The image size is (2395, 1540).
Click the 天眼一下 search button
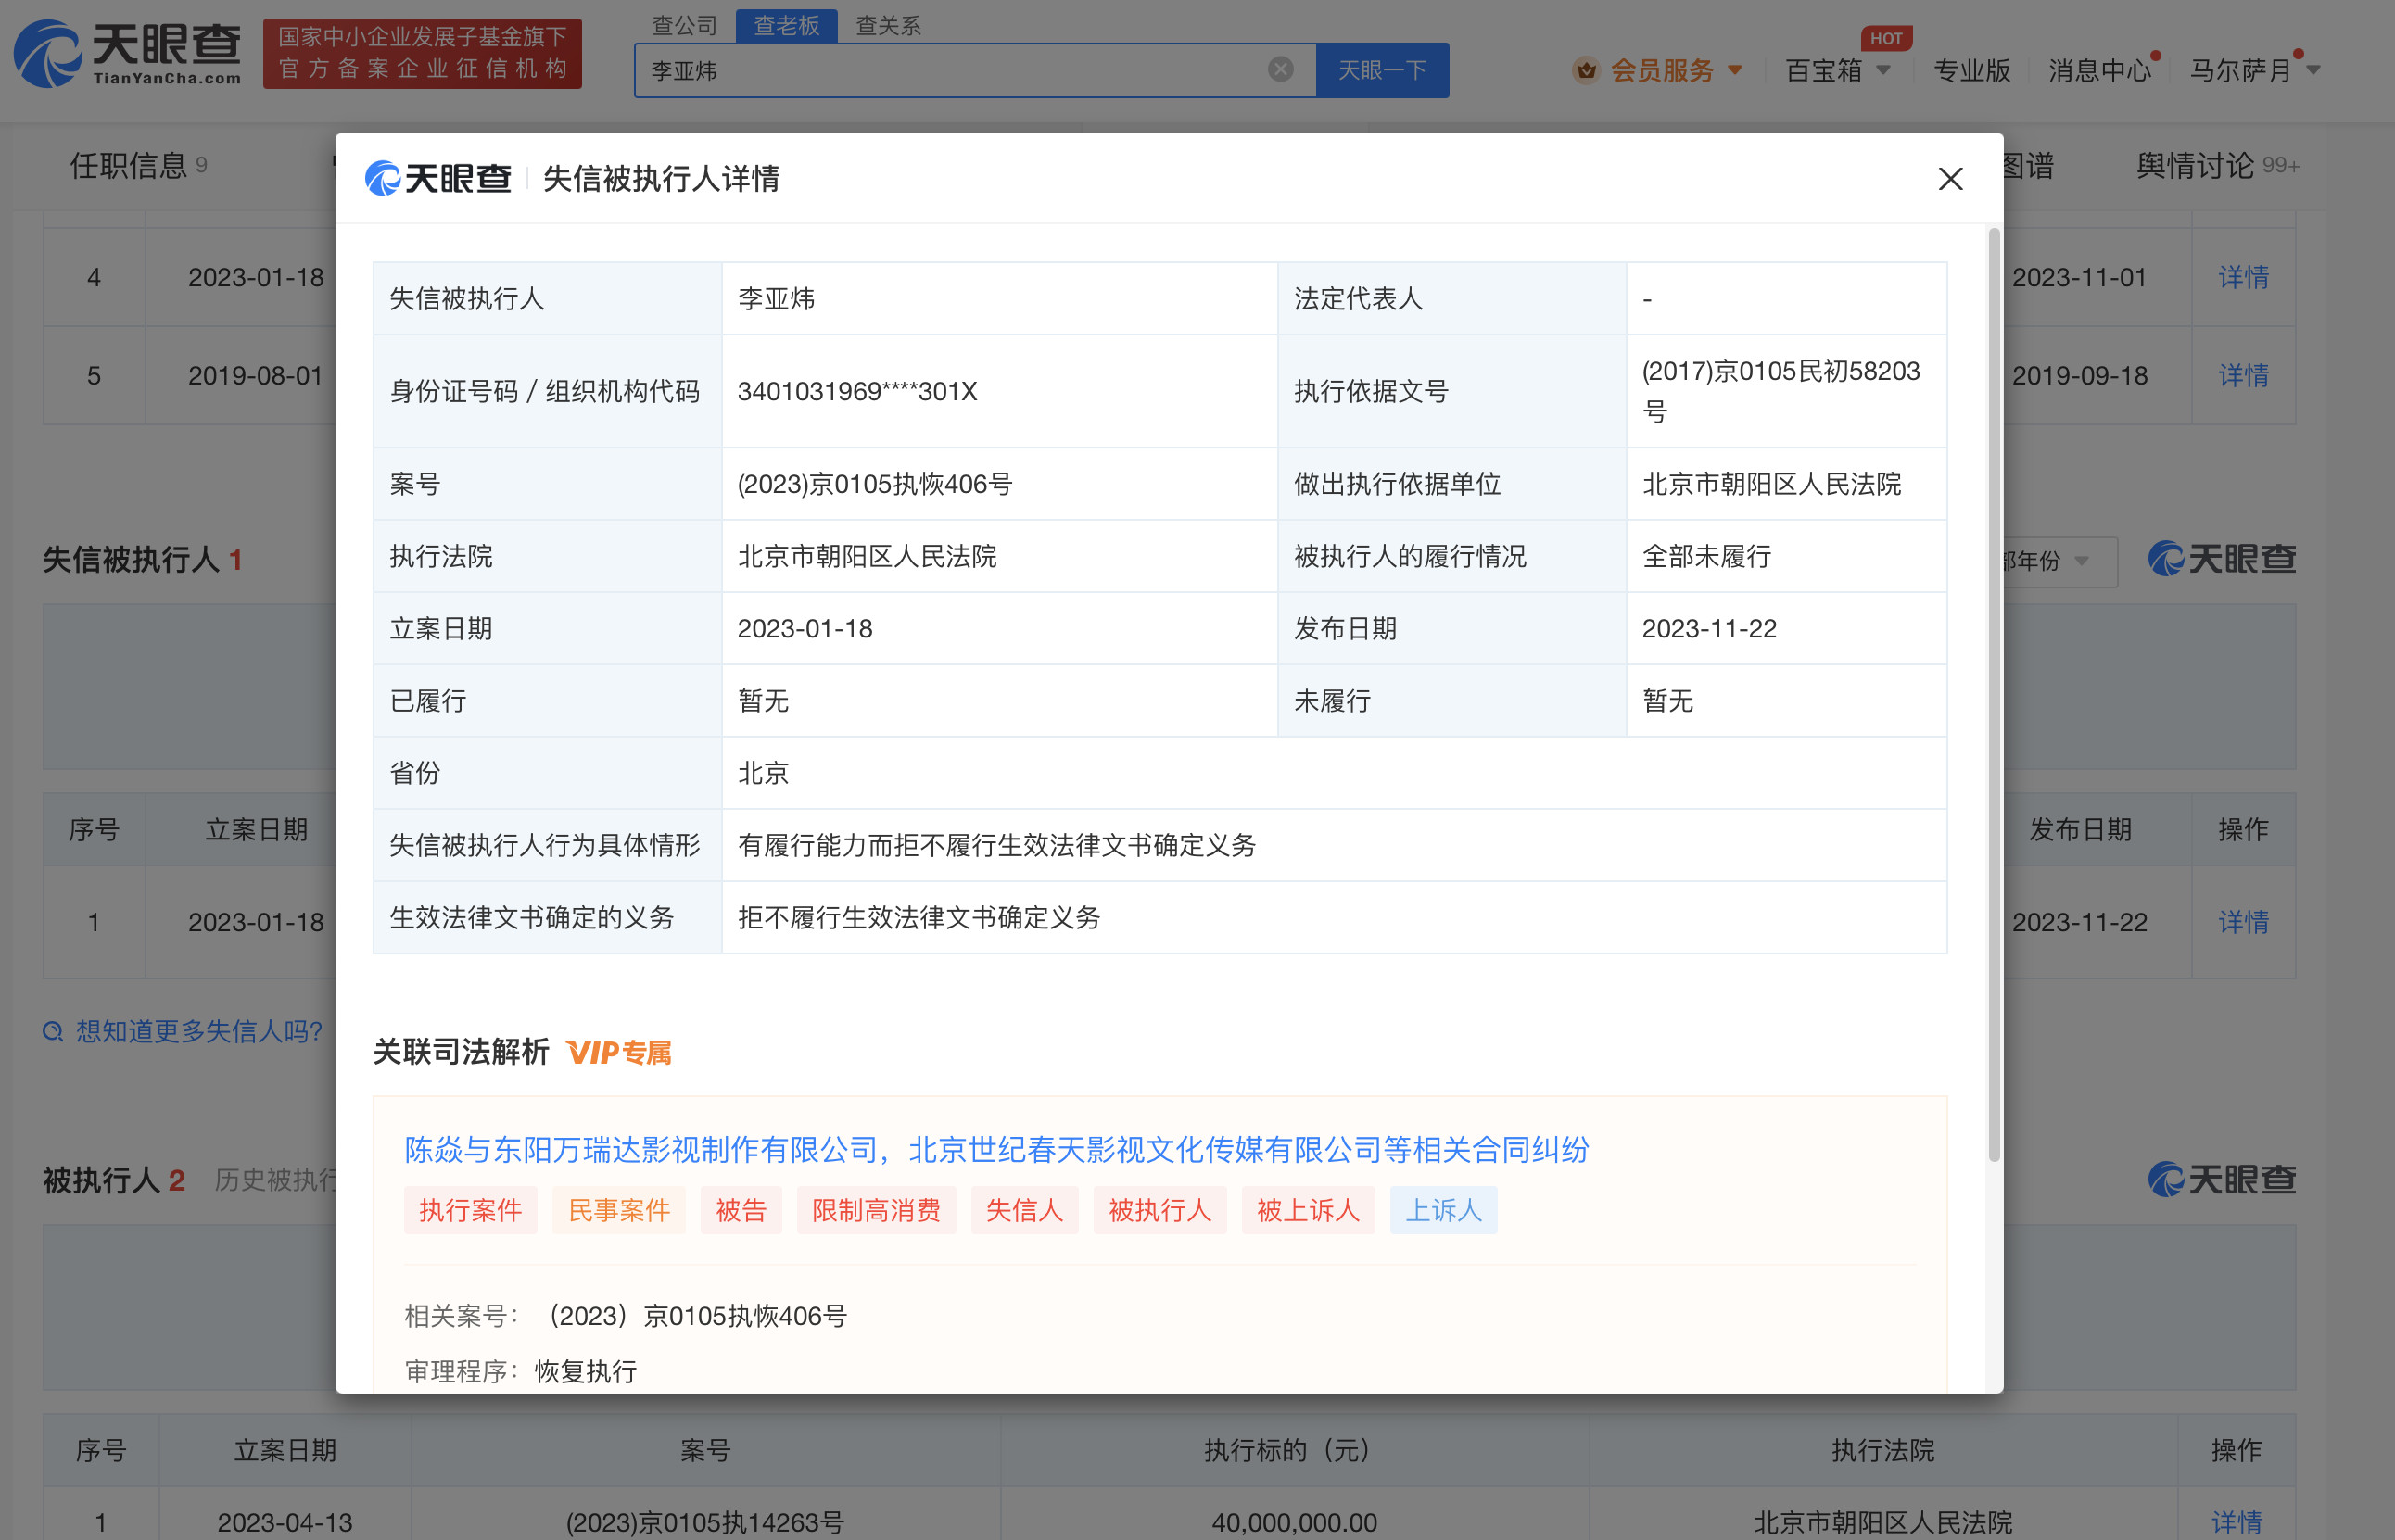click(1382, 70)
